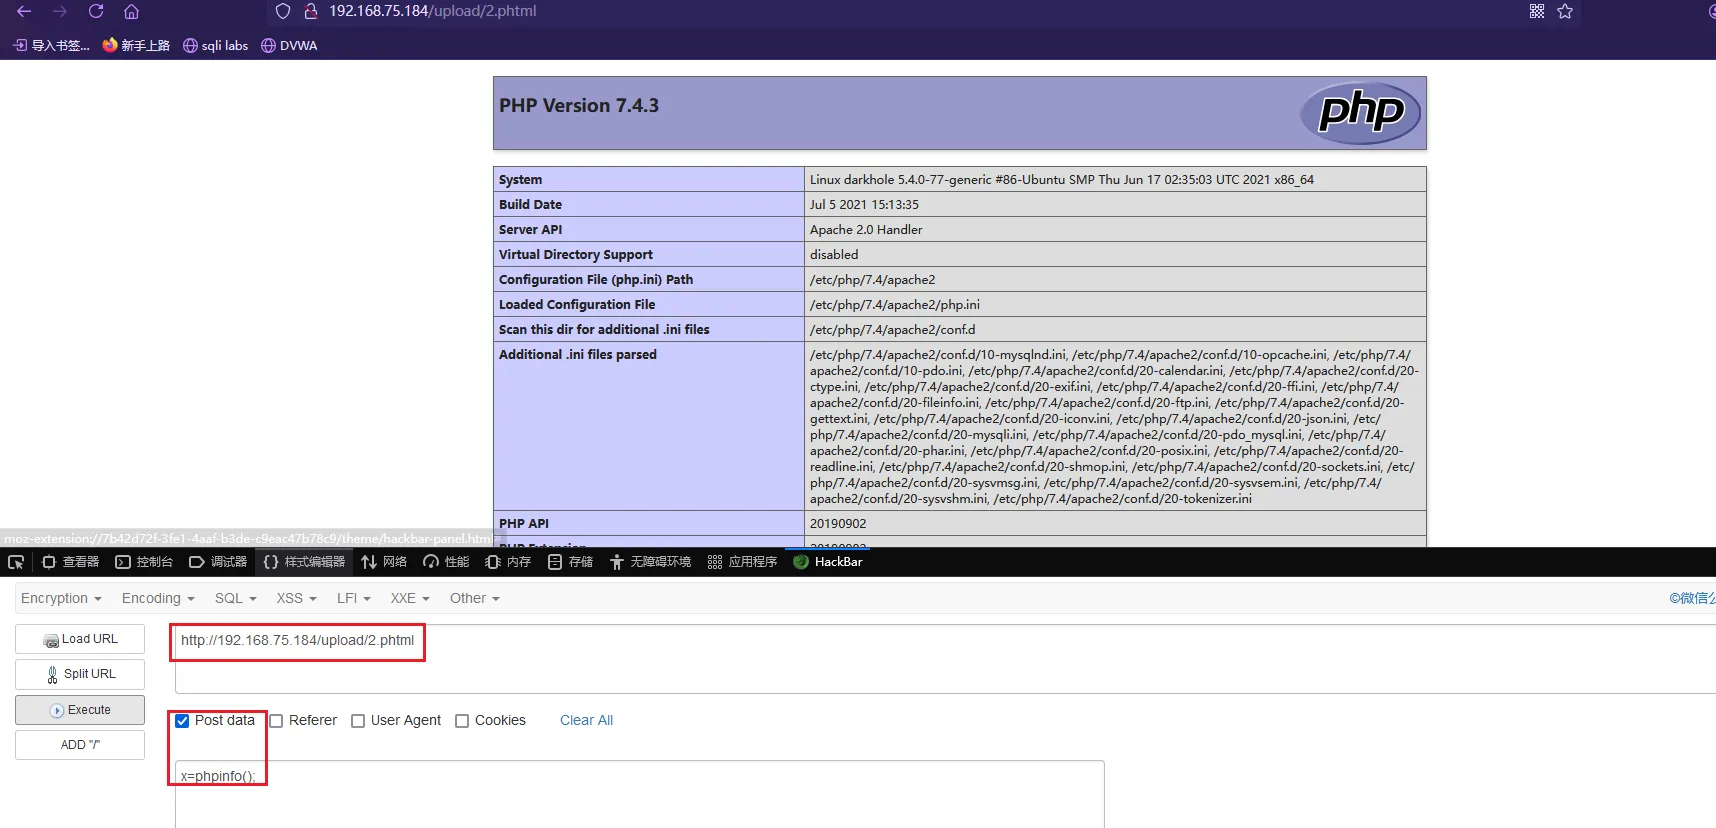This screenshot has height=828, width=1716.
Task: Open the QR code icon in the address bar
Action: 1537,11
